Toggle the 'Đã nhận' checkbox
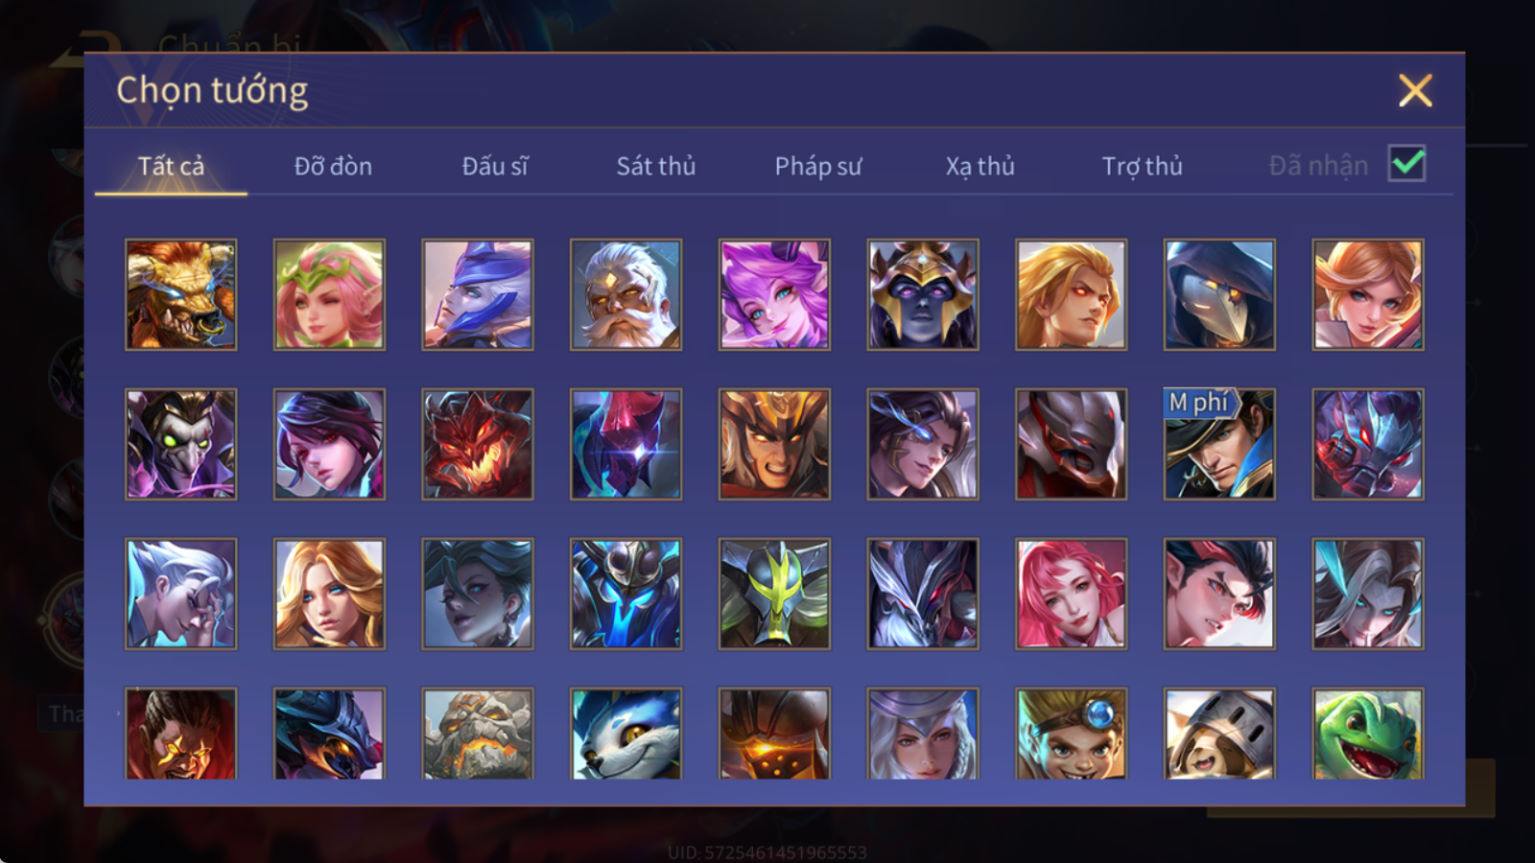Screen dimensions: 1535x863 click(1406, 164)
